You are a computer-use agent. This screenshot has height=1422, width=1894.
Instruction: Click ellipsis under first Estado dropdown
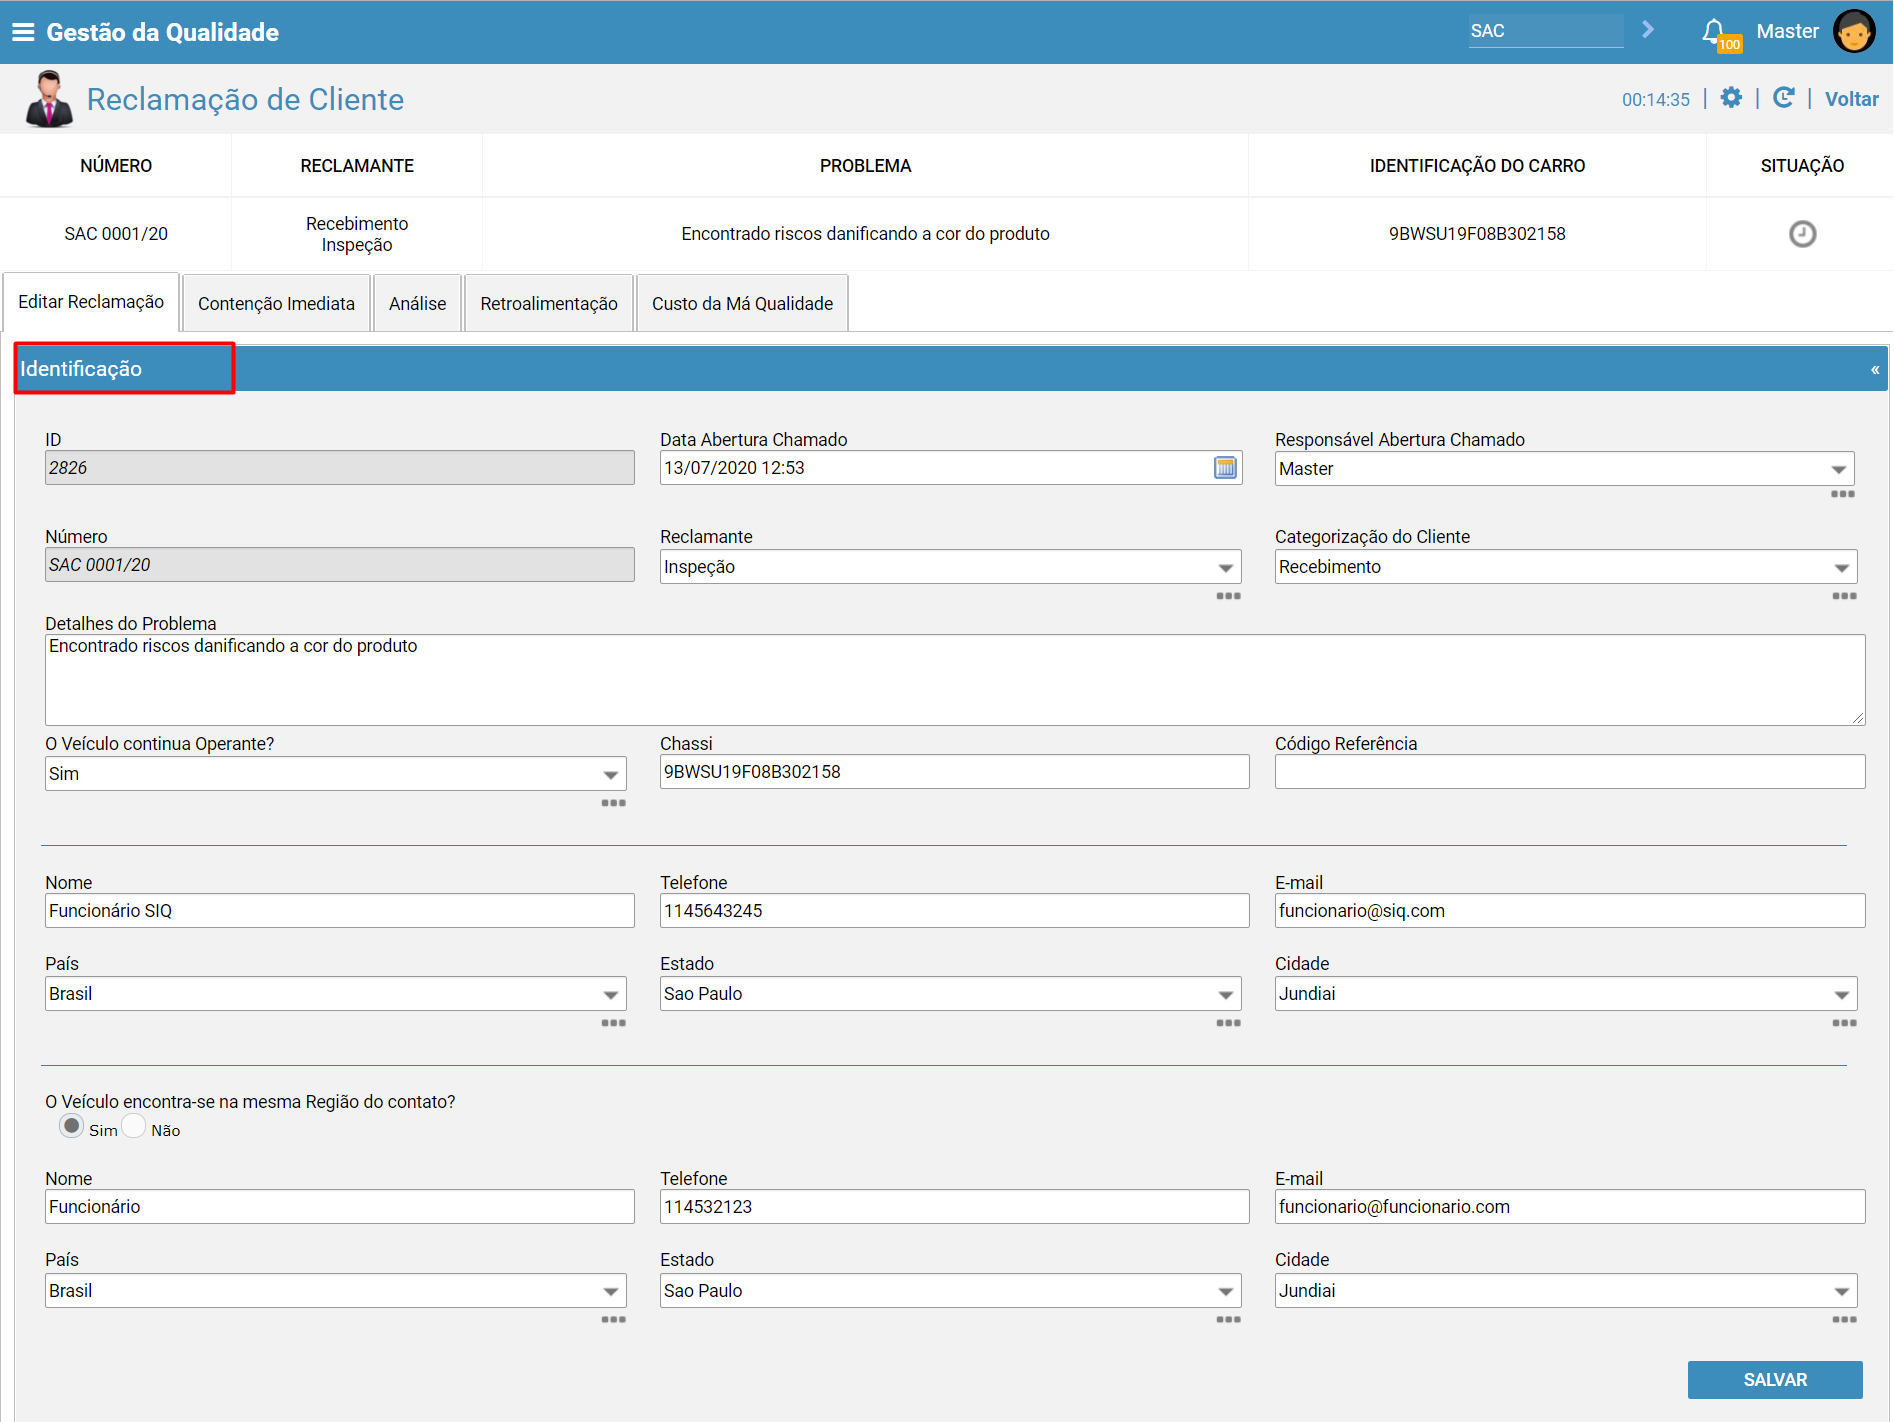tap(1228, 1023)
